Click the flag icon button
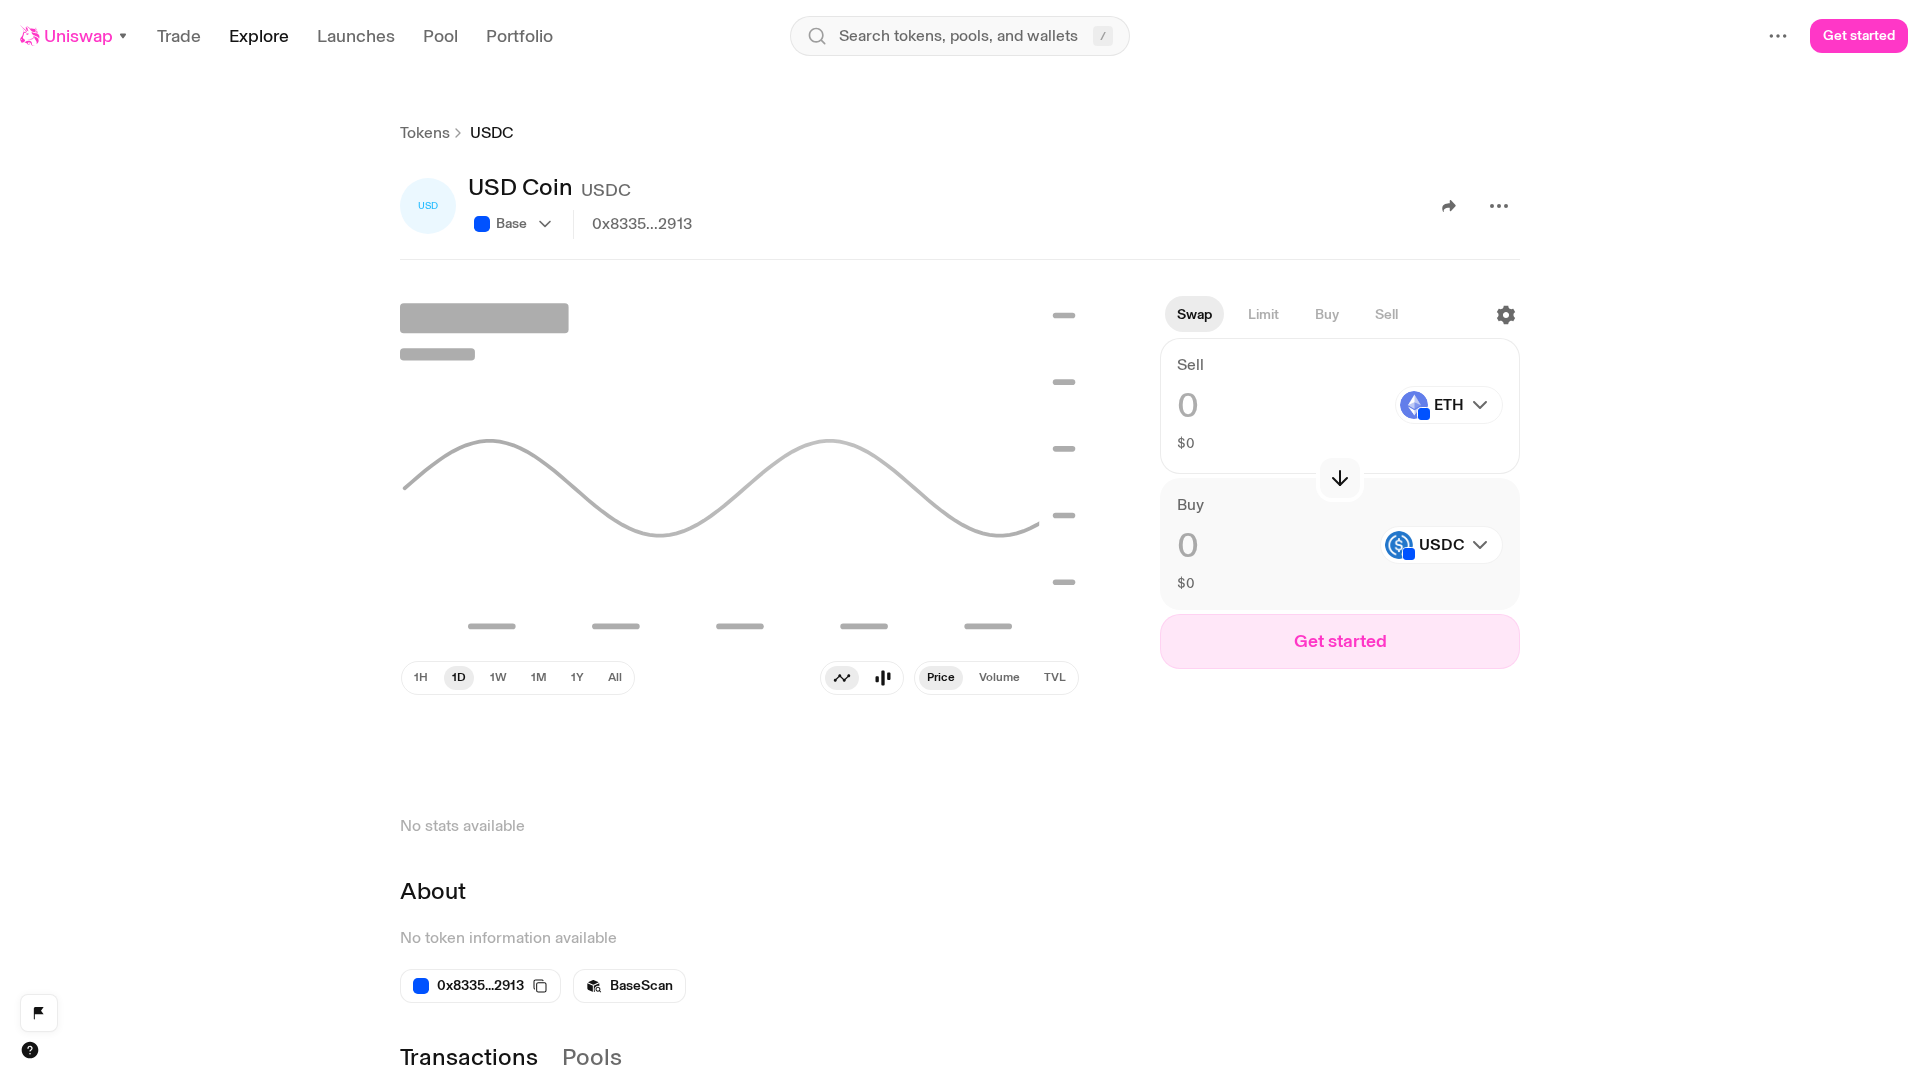 coord(39,1013)
